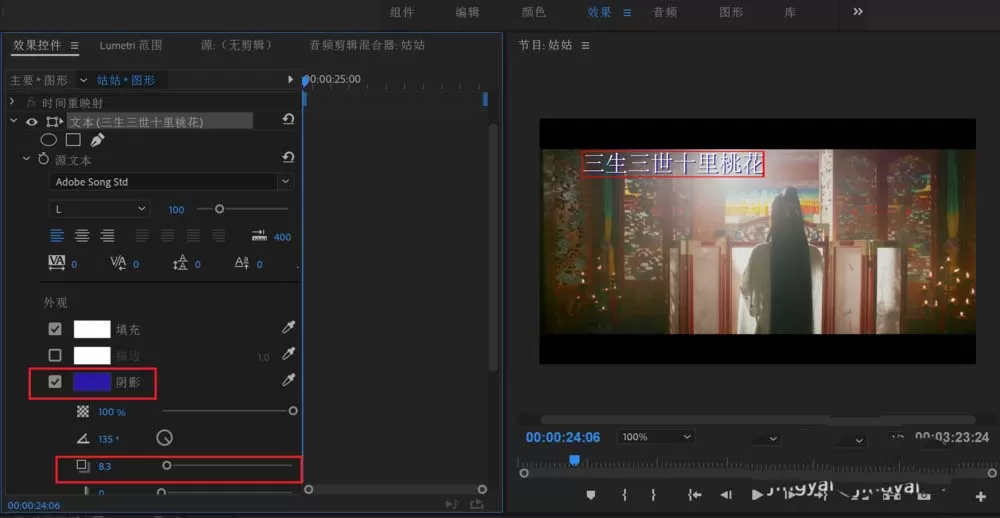The width and height of the screenshot is (1000, 518).
Task: Open the 100% zoom level dropdown
Action: (x=655, y=437)
